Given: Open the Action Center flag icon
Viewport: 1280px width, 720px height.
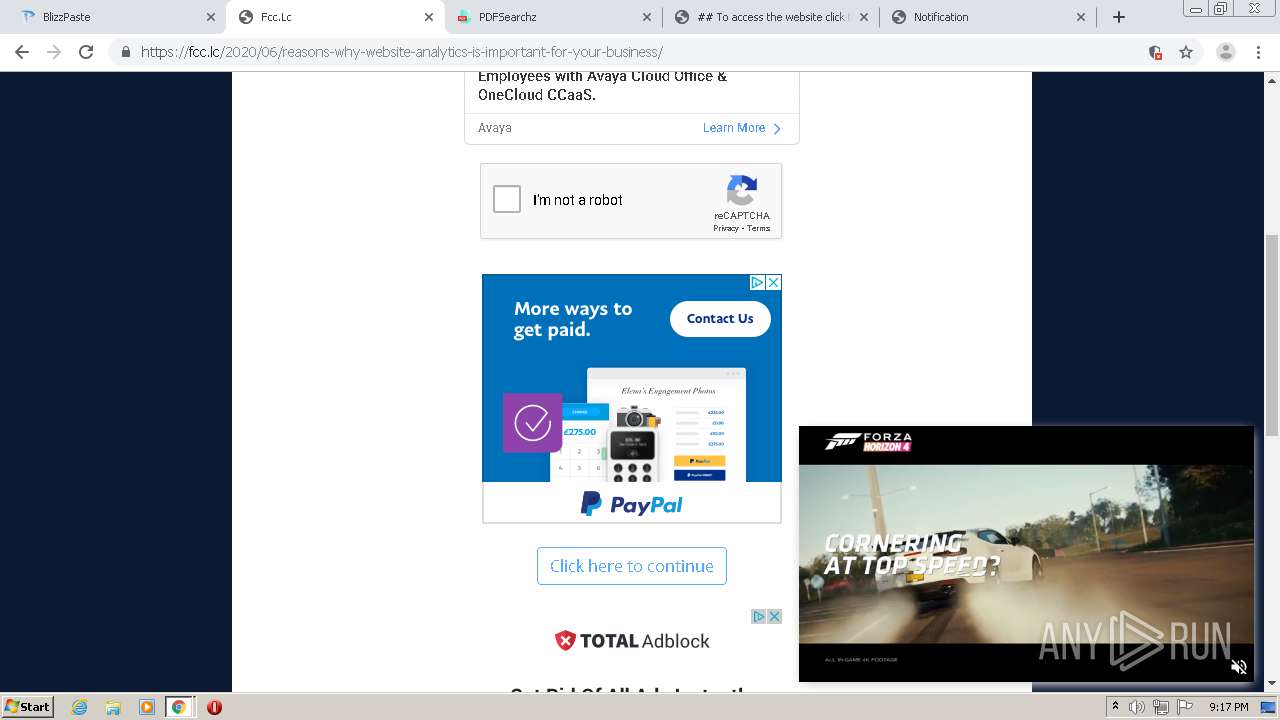Looking at the screenshot, I should (x=1186, y=707).
